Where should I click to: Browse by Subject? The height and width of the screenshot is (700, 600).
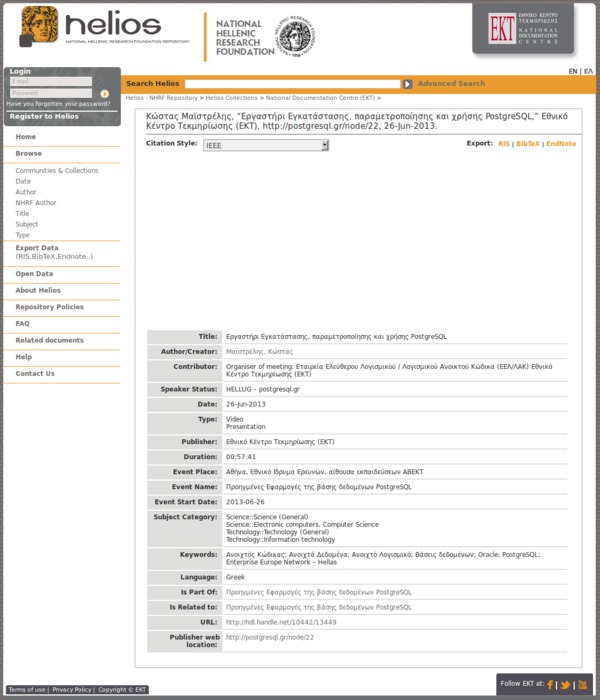26,224
